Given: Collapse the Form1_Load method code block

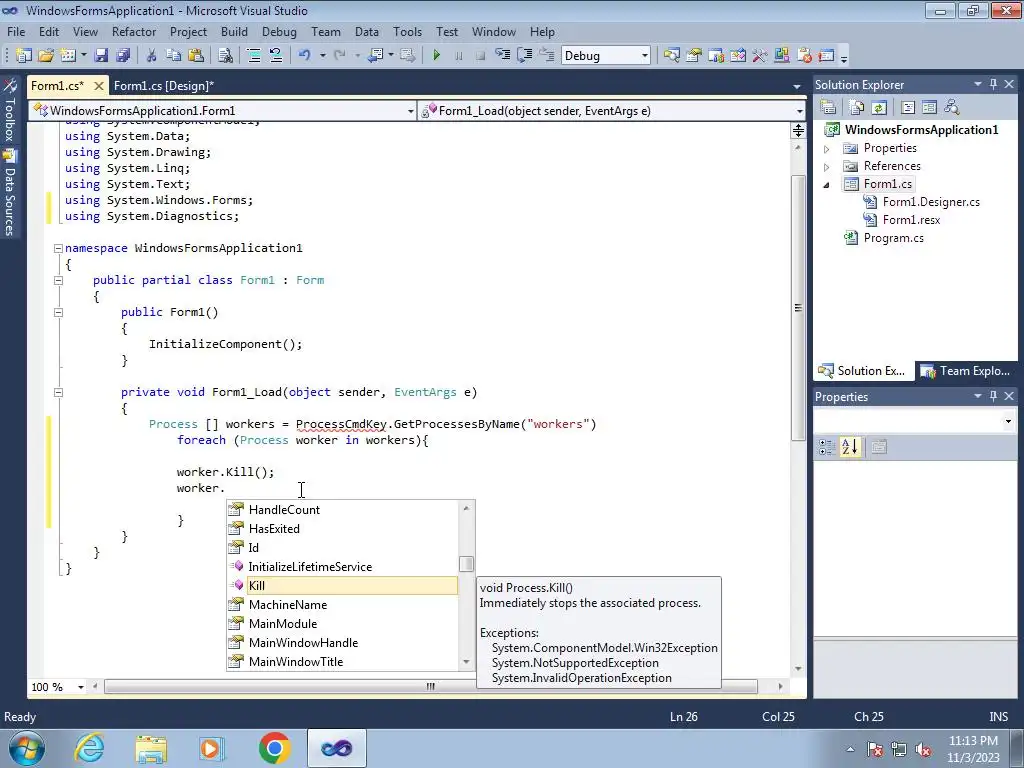Looking at the screenshot, I should point(58,392).
